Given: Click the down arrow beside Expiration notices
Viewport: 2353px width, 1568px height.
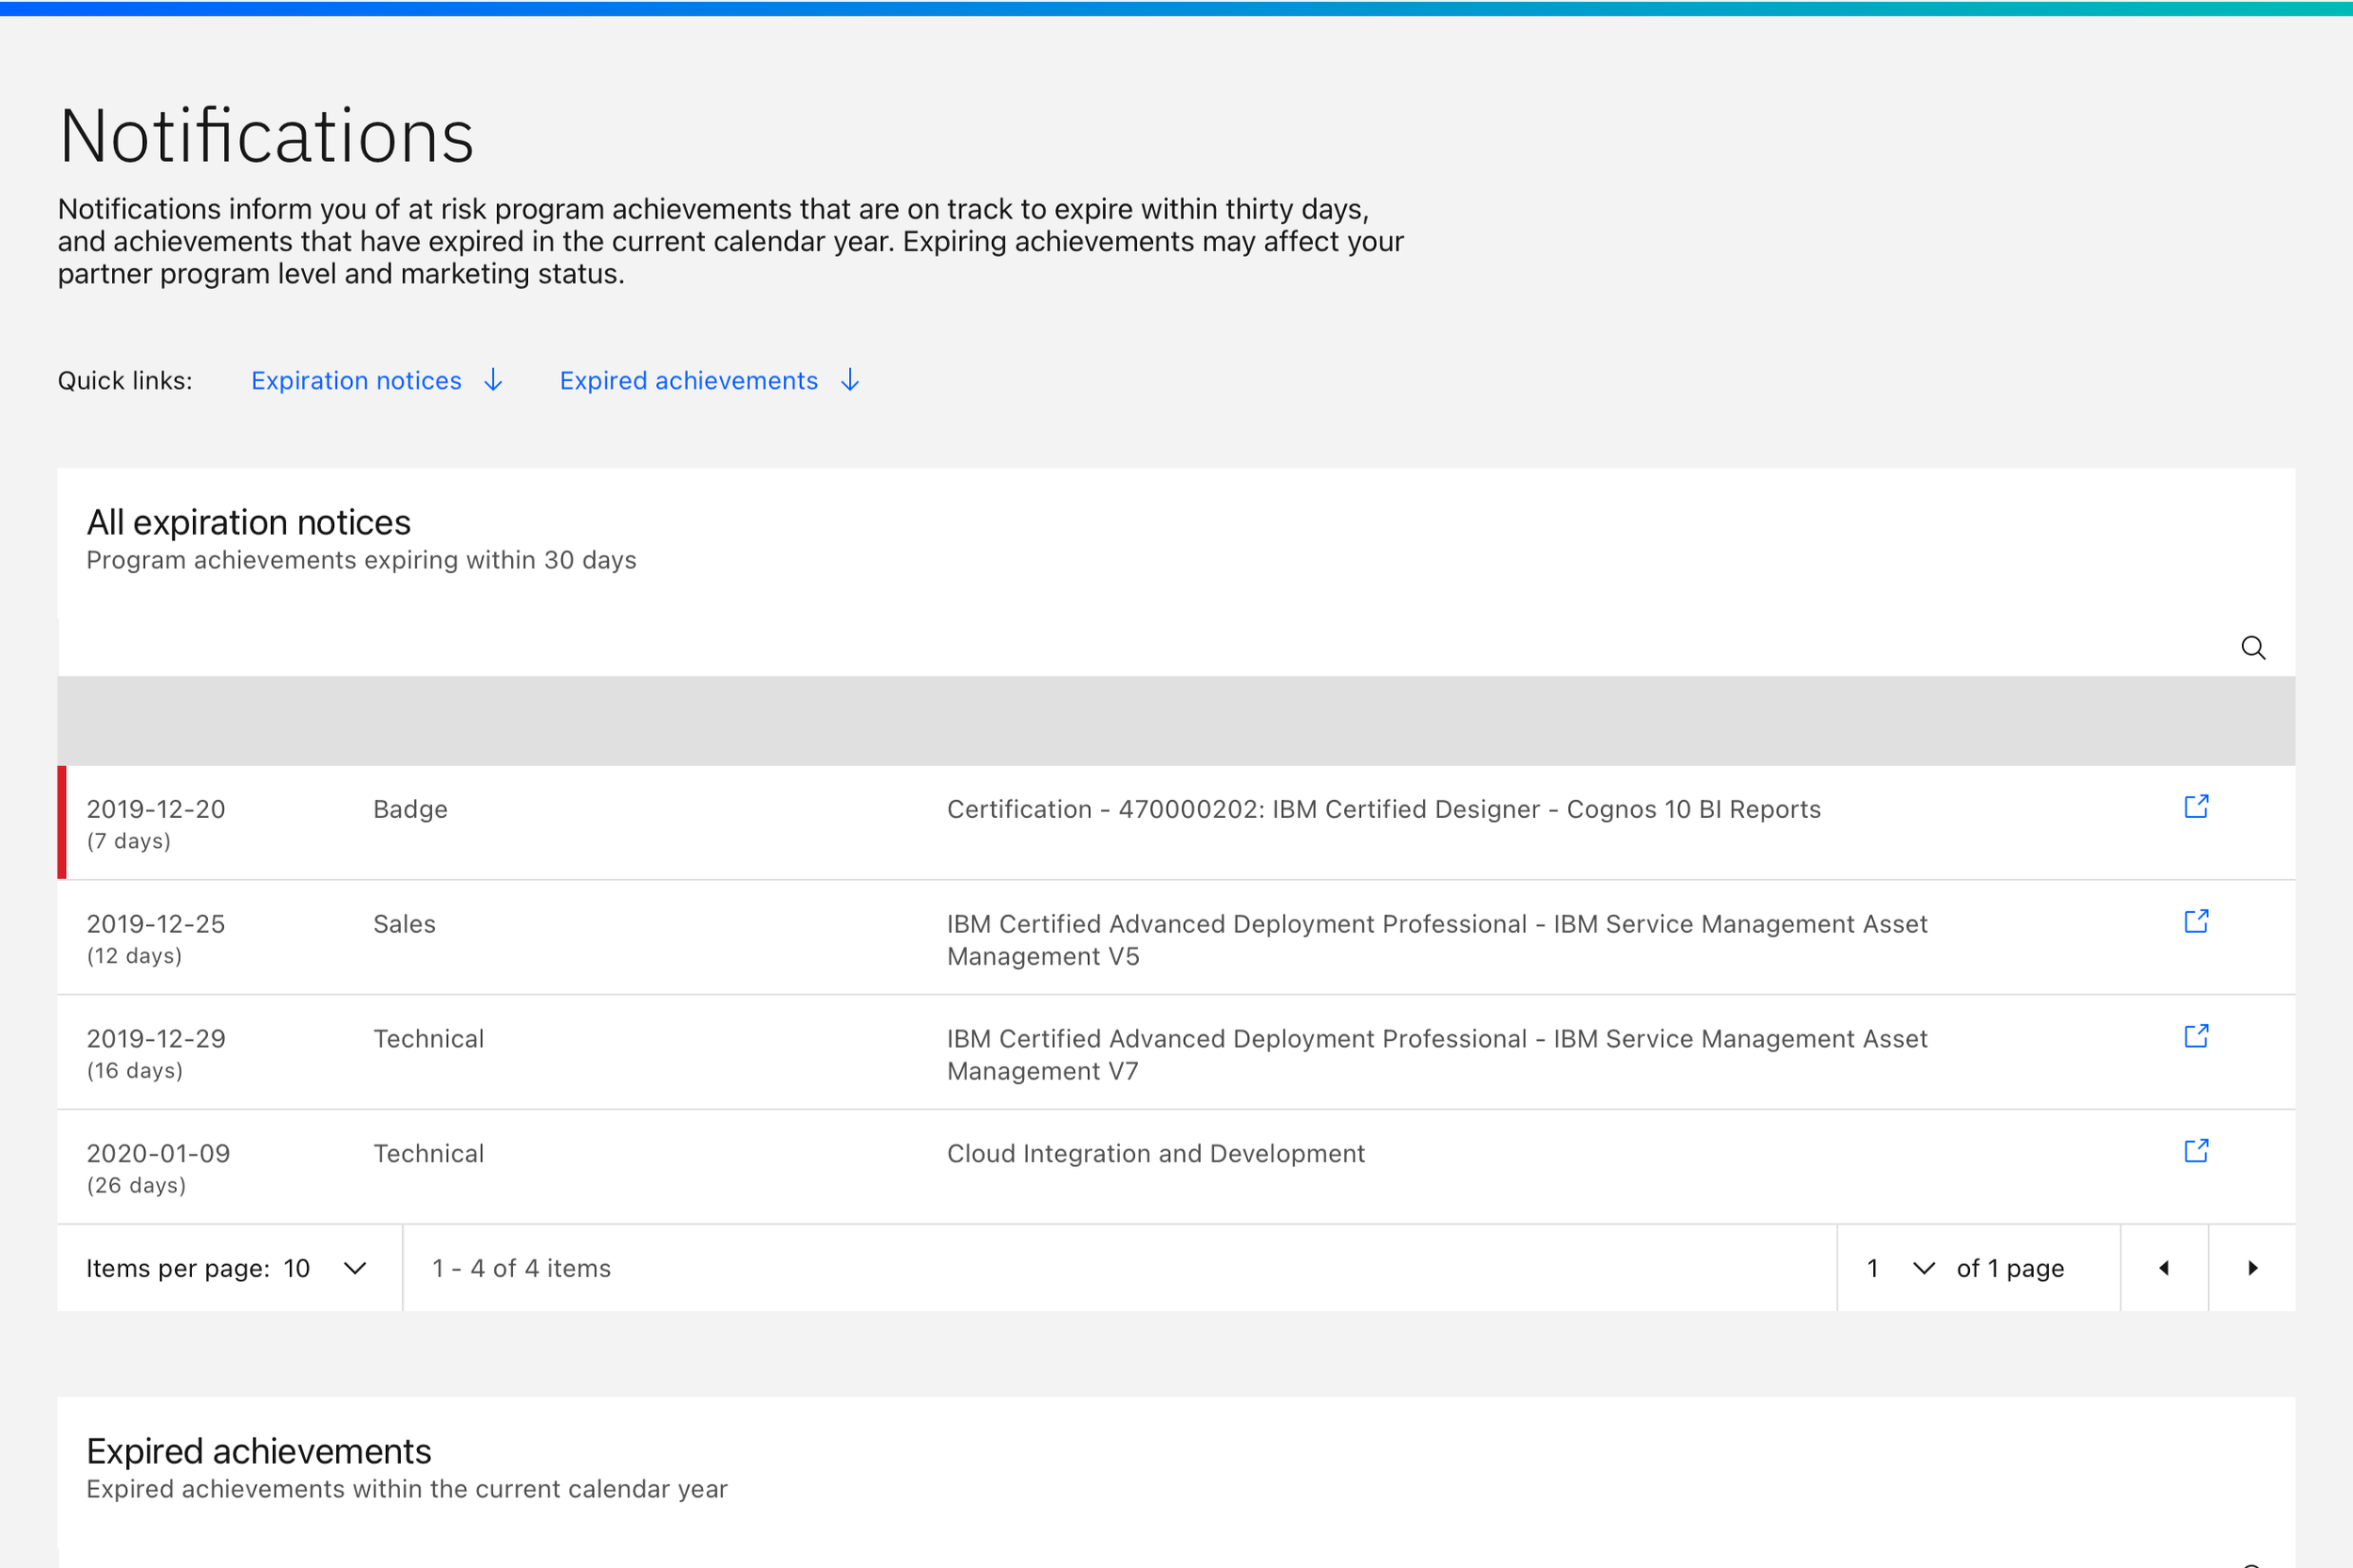Looking at the screenshot, I should [x=493, y=381].
